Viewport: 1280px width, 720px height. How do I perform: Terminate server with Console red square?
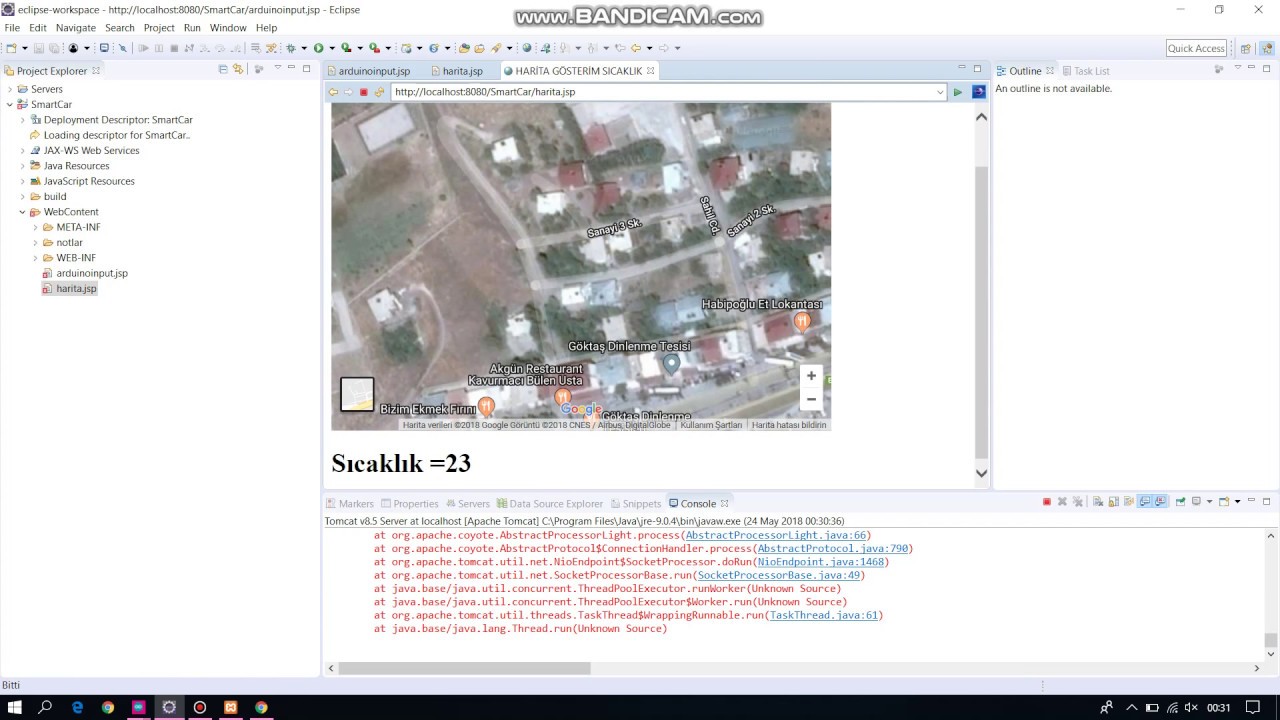pyautogui.click(x=1047, y=502)
